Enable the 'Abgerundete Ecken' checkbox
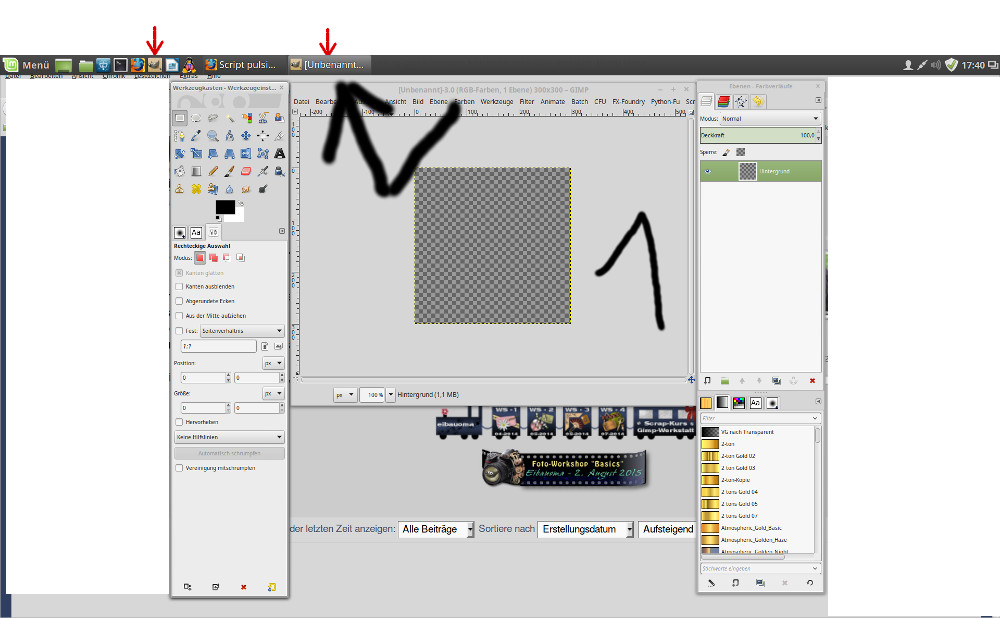The width and height of the screenshot is (1000, 618). click(179, 301)
